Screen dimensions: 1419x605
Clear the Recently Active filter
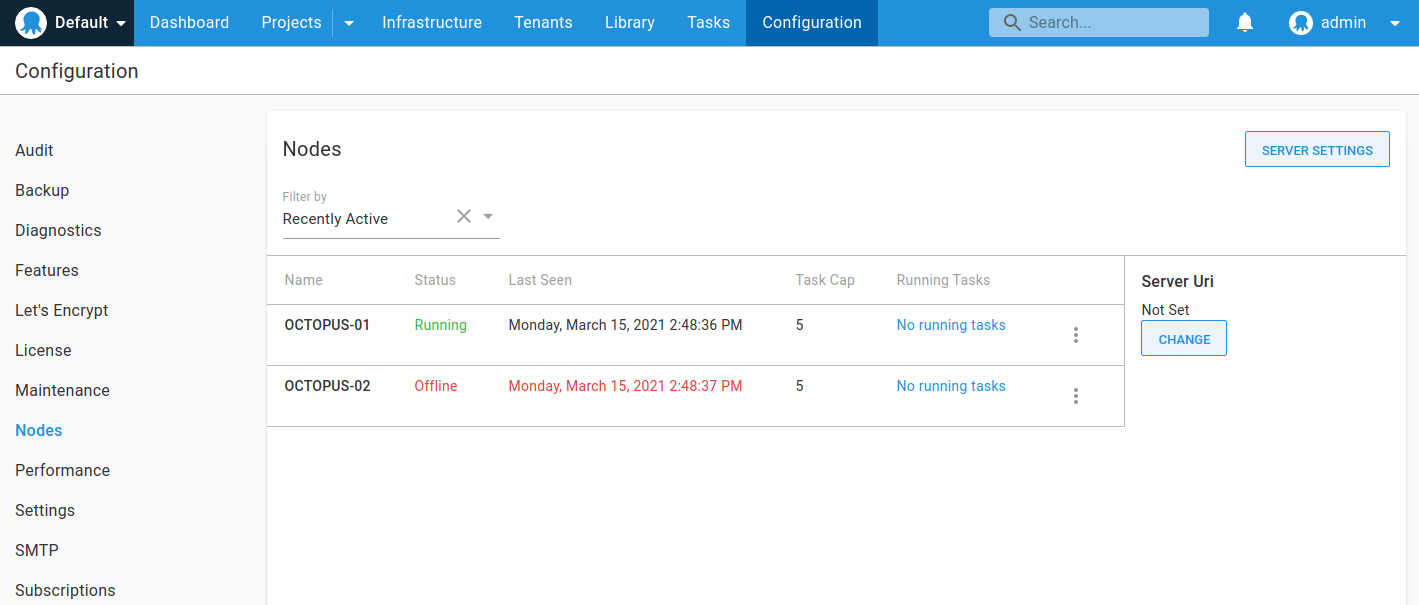pos(464,216)
